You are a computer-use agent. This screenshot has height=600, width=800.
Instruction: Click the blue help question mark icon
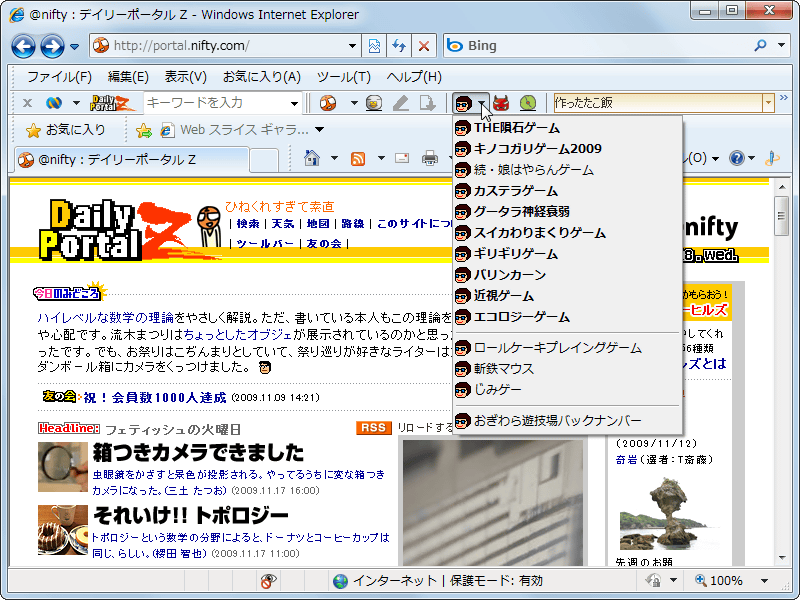coord(736,159)
